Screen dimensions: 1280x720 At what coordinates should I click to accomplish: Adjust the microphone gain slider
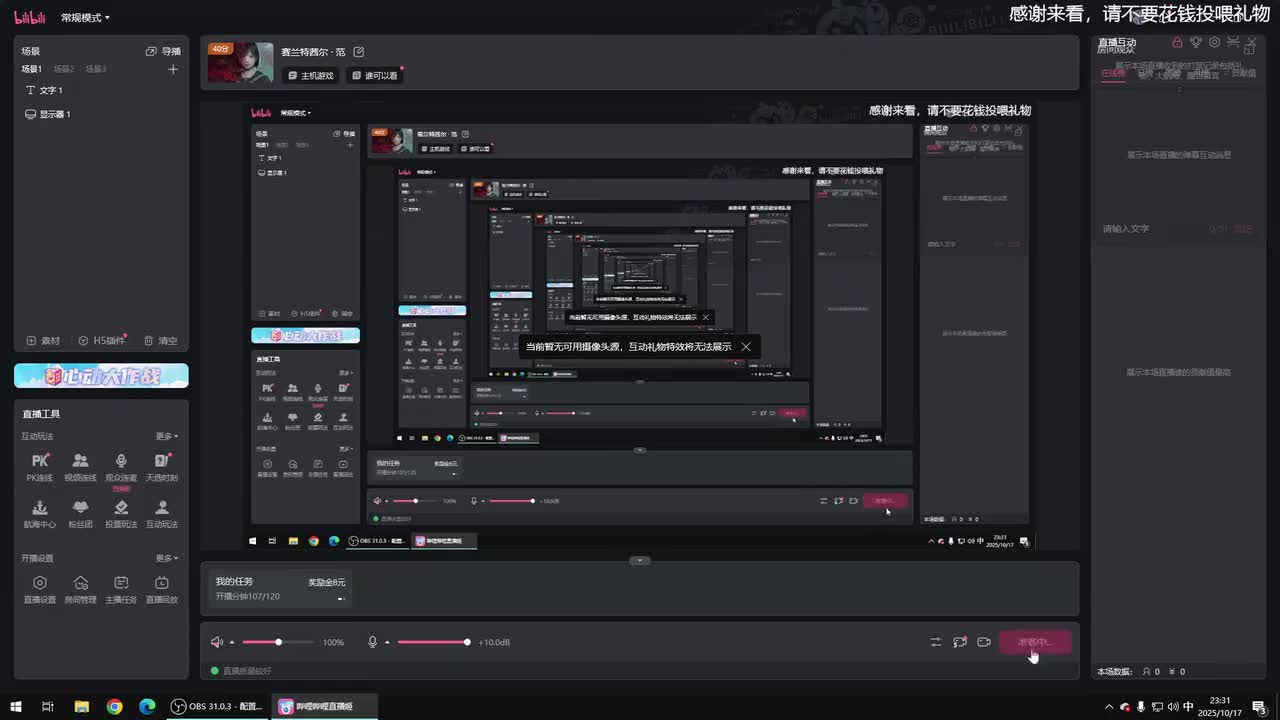[x=433, y=642]
